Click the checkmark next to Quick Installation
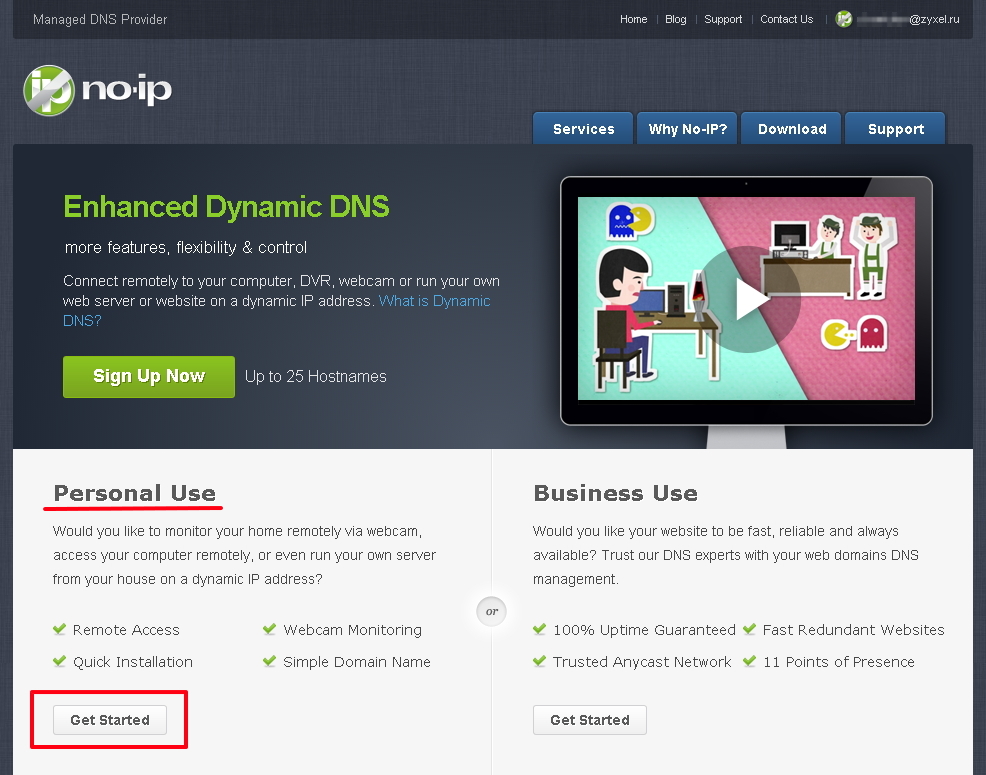This screenshot has width=986, height=775. [x=60, y=662]
